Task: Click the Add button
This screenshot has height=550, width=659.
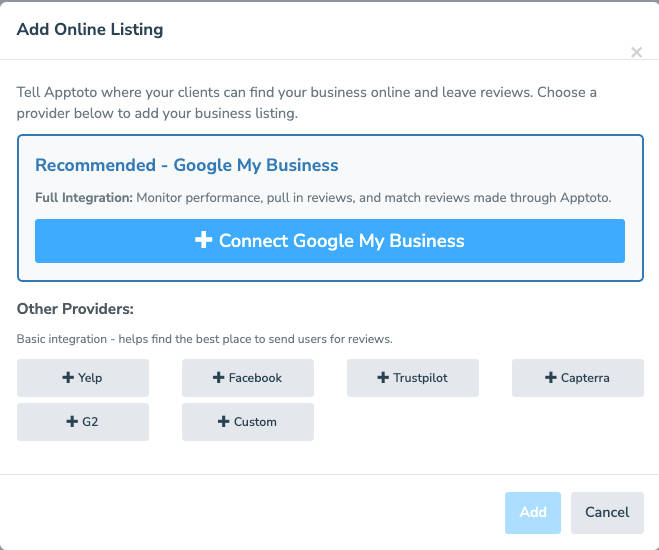Action: coord(533,513)
